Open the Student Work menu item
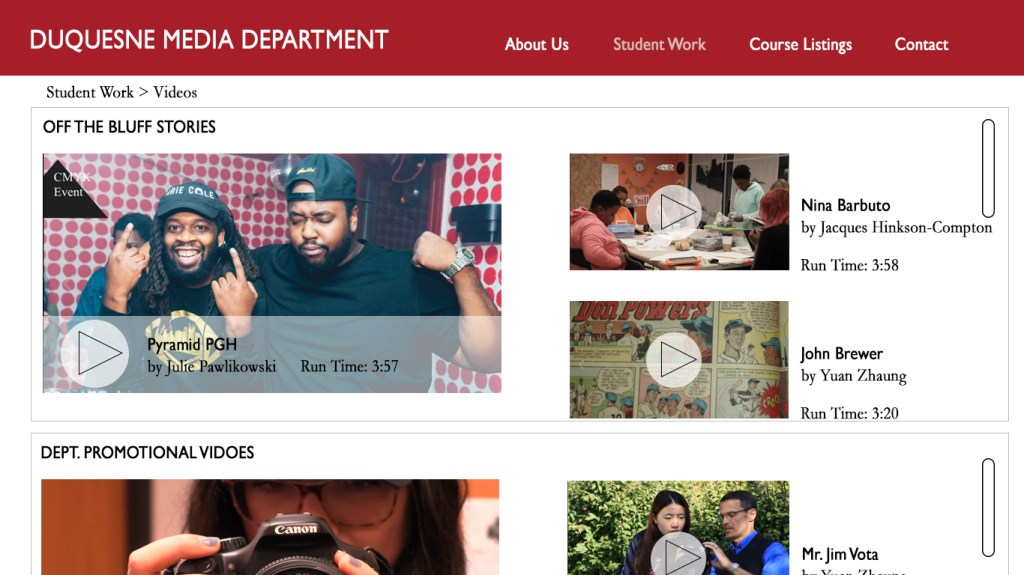 pos(659,44)
